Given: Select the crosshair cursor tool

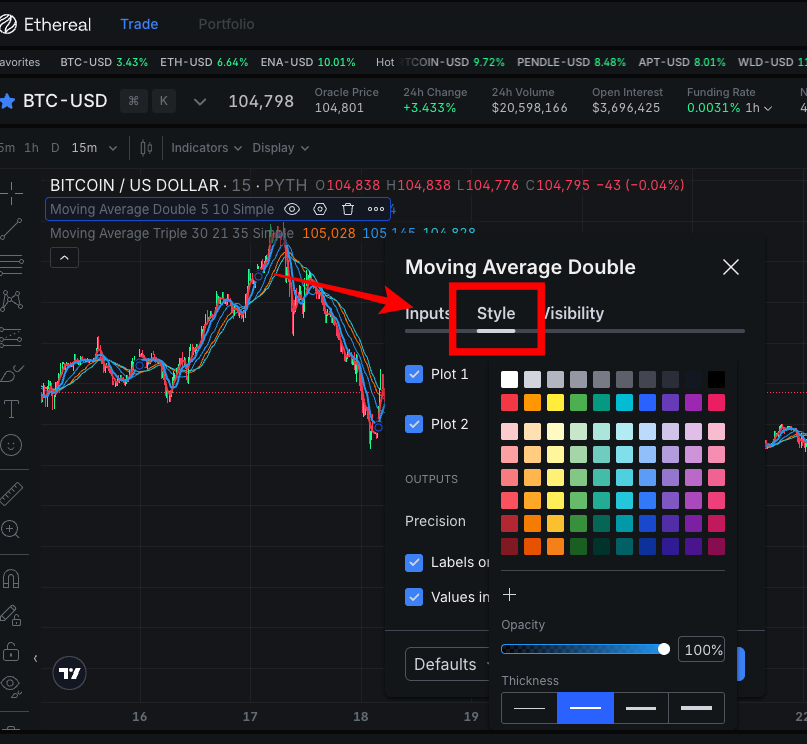Looking at the screenshot, I should [x=11, y=193].
